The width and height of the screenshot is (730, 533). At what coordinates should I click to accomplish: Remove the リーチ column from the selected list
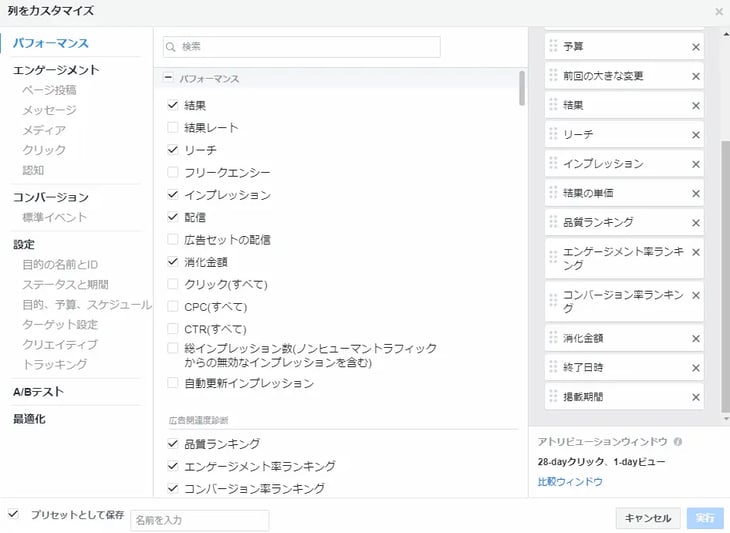click(696, 135)
